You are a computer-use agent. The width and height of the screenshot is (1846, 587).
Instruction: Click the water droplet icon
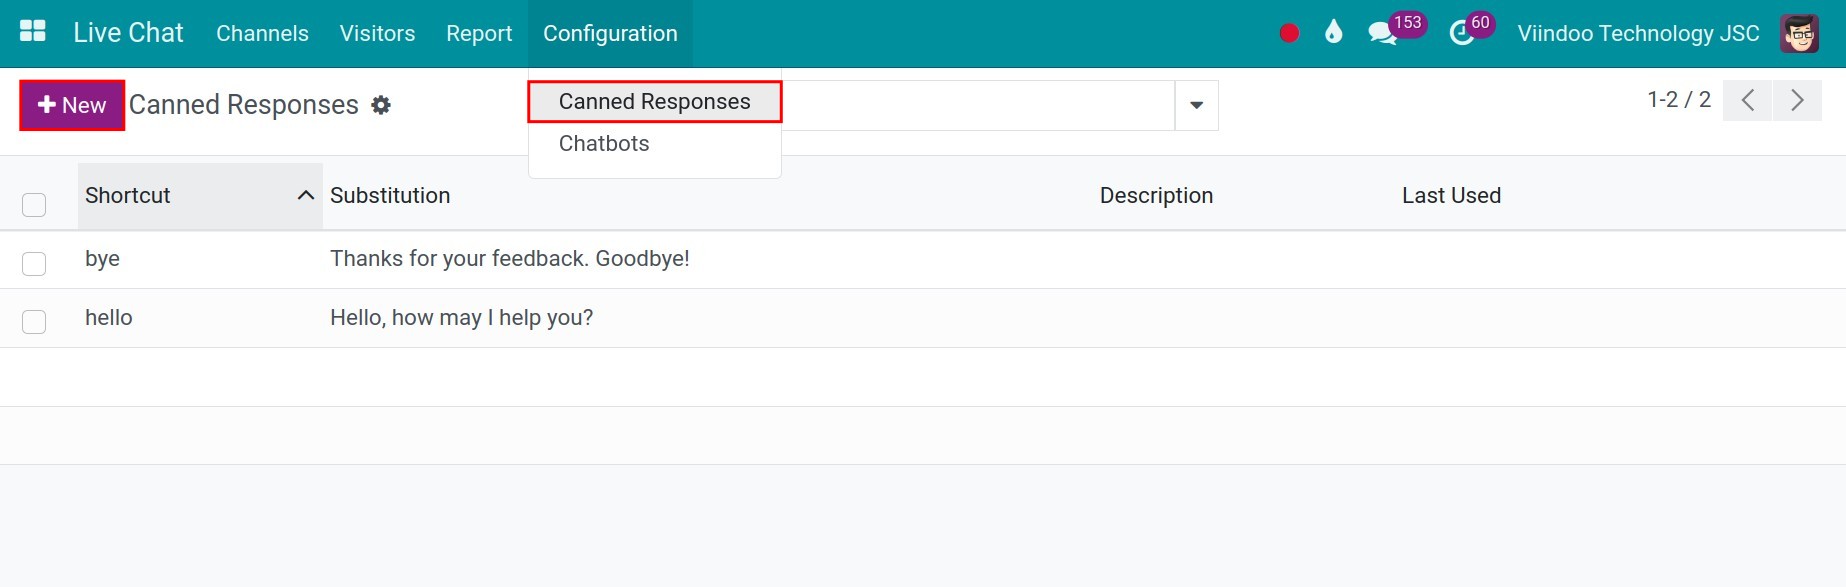click(x=1333, y=32)
